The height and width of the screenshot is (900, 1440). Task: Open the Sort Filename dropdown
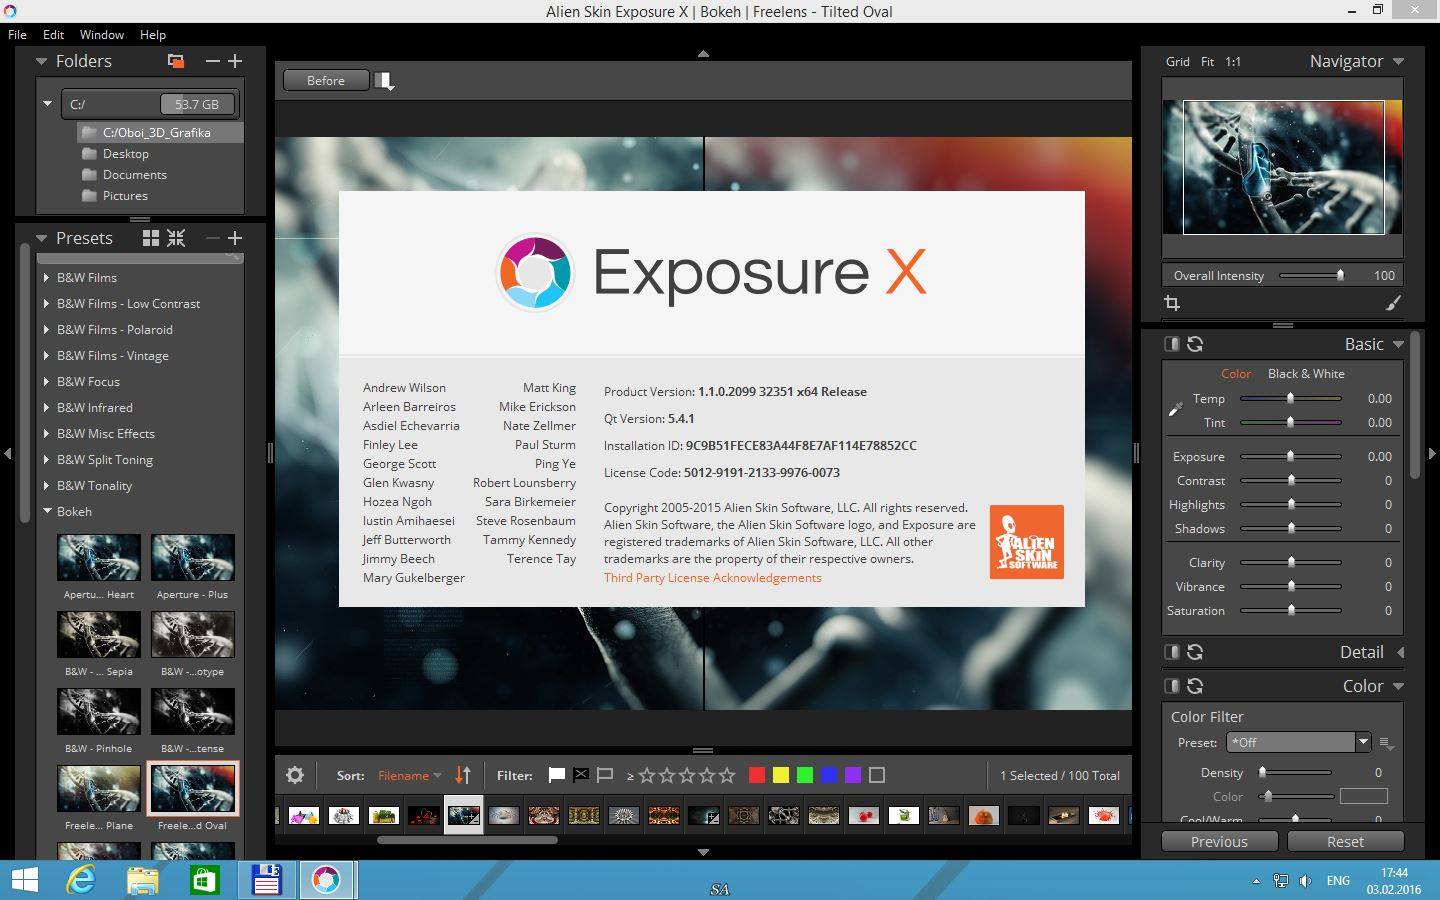[409, 776]
